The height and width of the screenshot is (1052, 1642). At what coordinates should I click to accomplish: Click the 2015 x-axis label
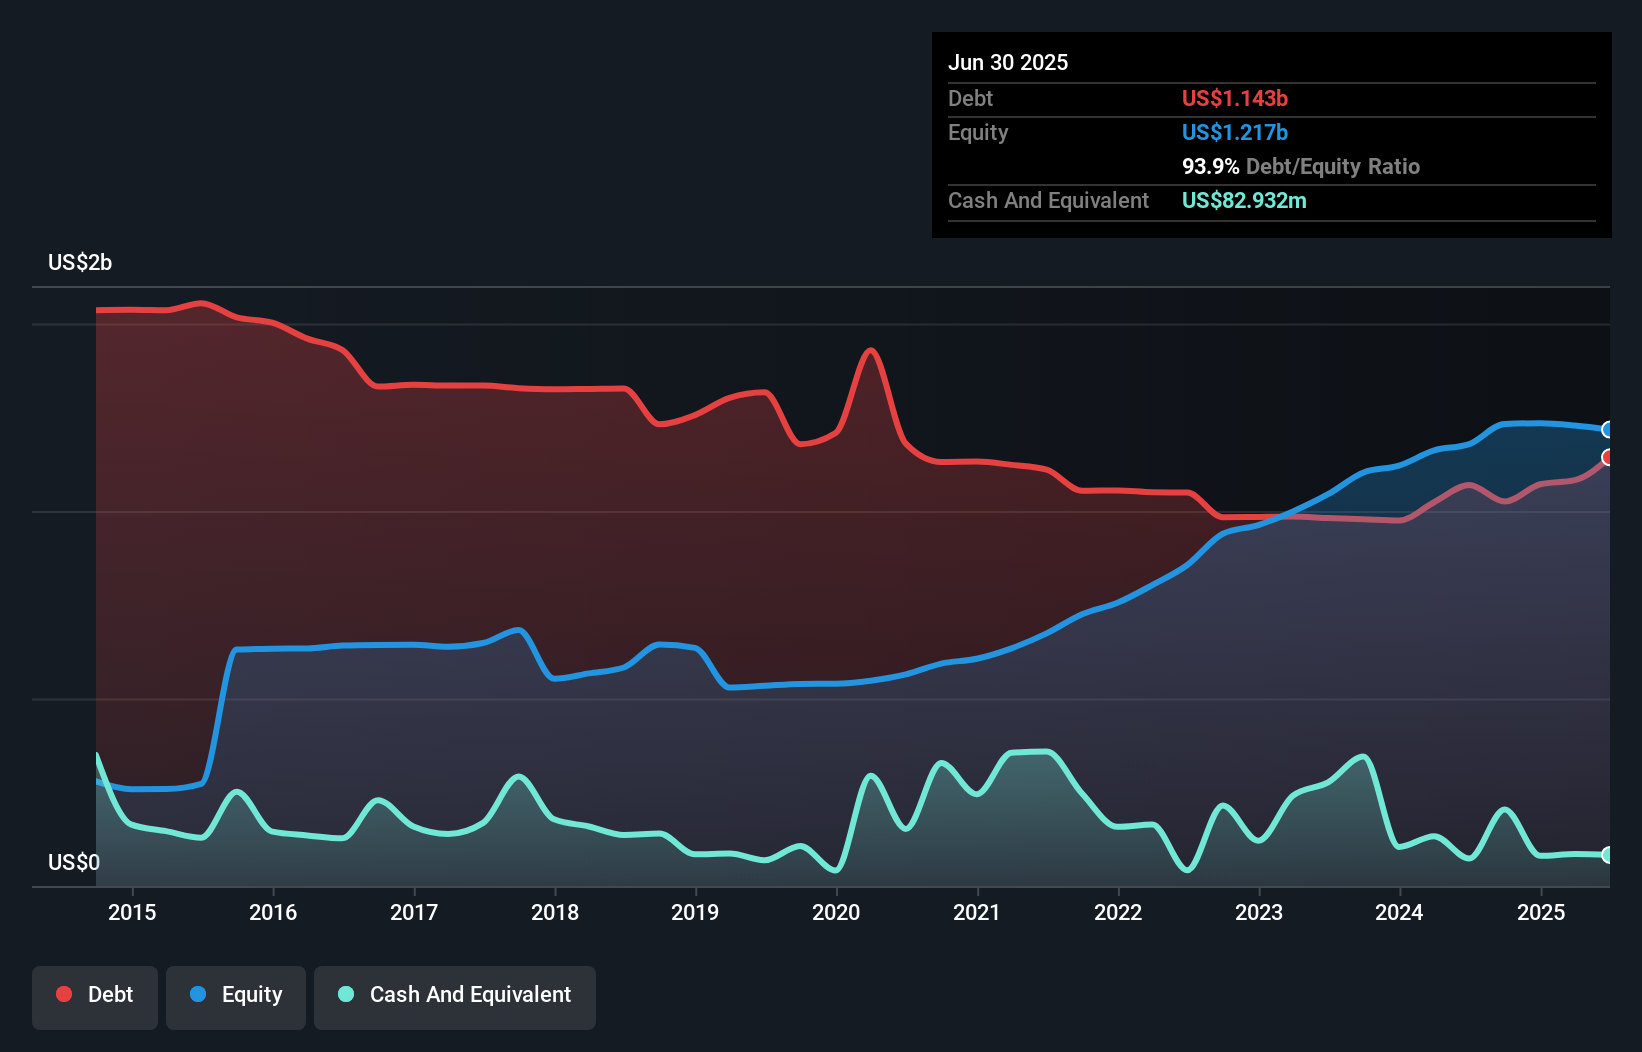(x=132, y=912)
